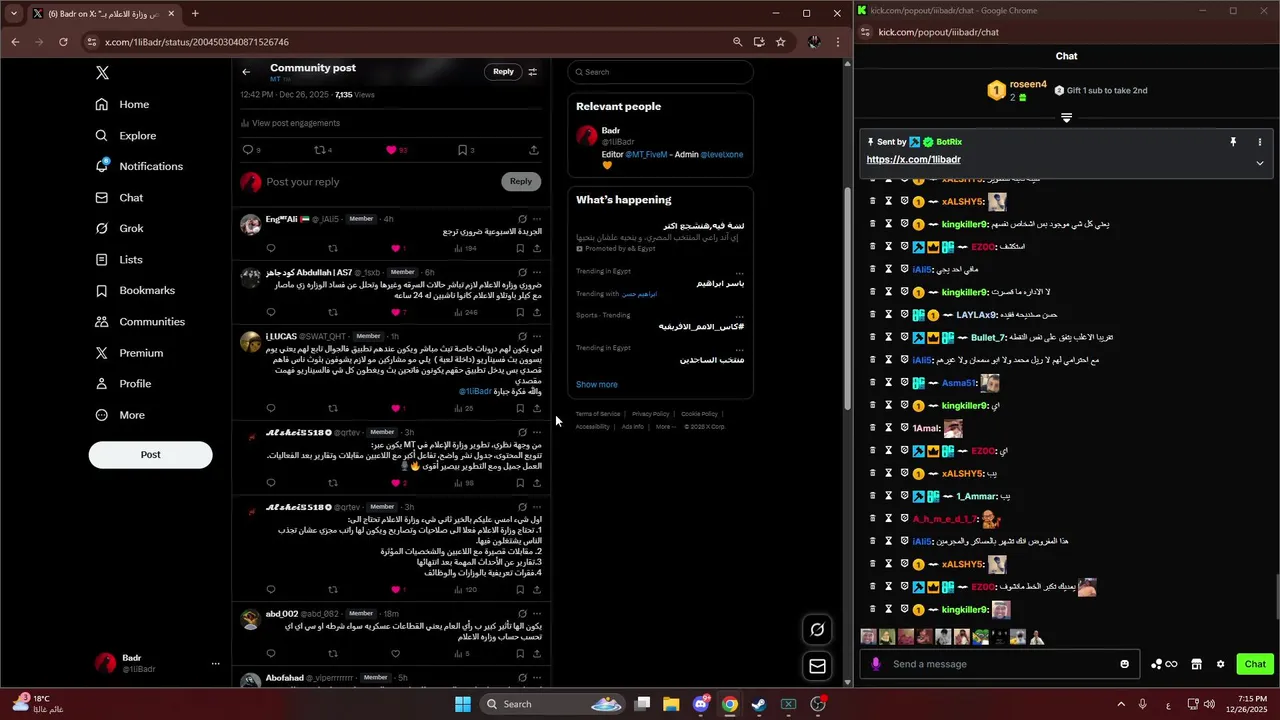Viewport: 1280px width, 720px height.
Task: Open Kick chat settings gear
Action: (1220, 664)
